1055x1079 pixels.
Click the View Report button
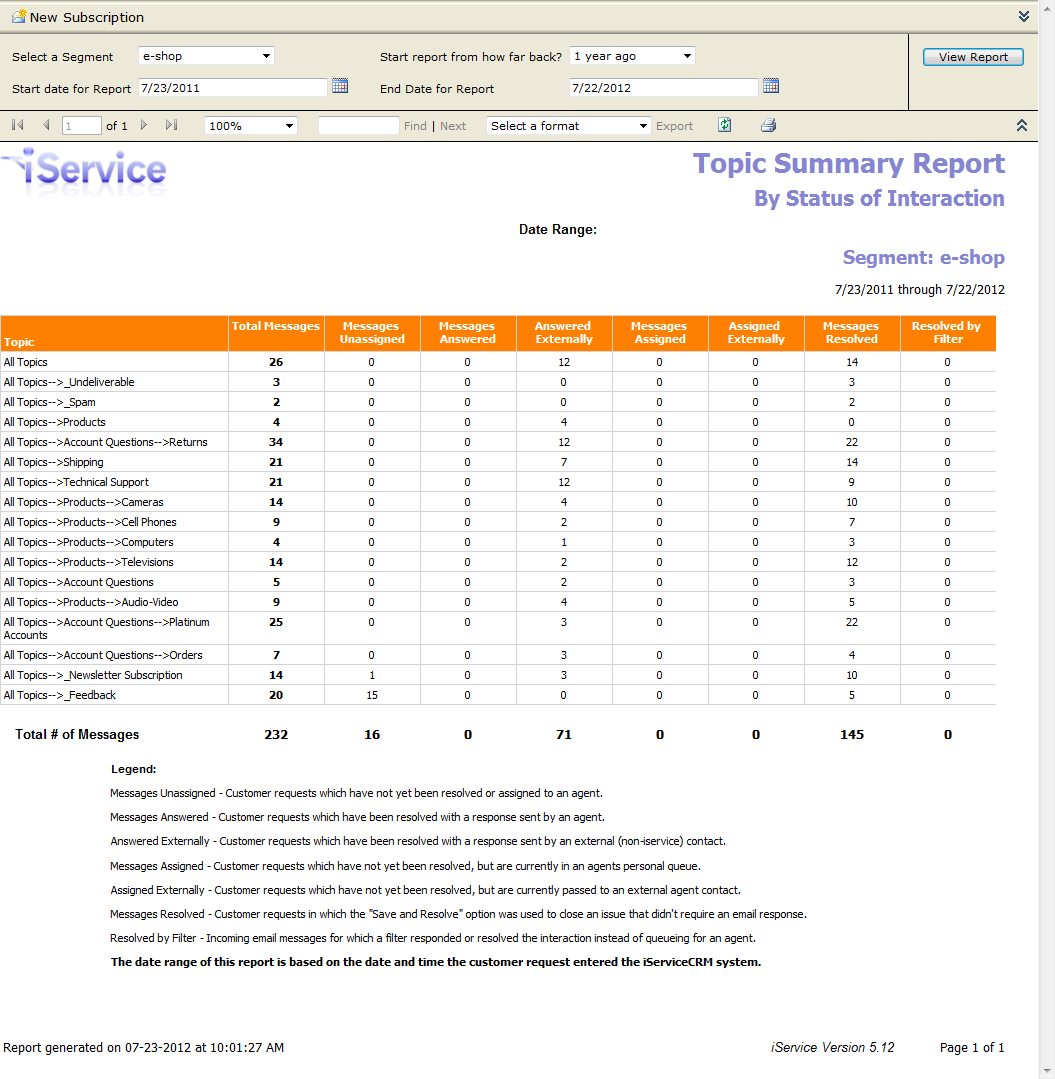973,57
